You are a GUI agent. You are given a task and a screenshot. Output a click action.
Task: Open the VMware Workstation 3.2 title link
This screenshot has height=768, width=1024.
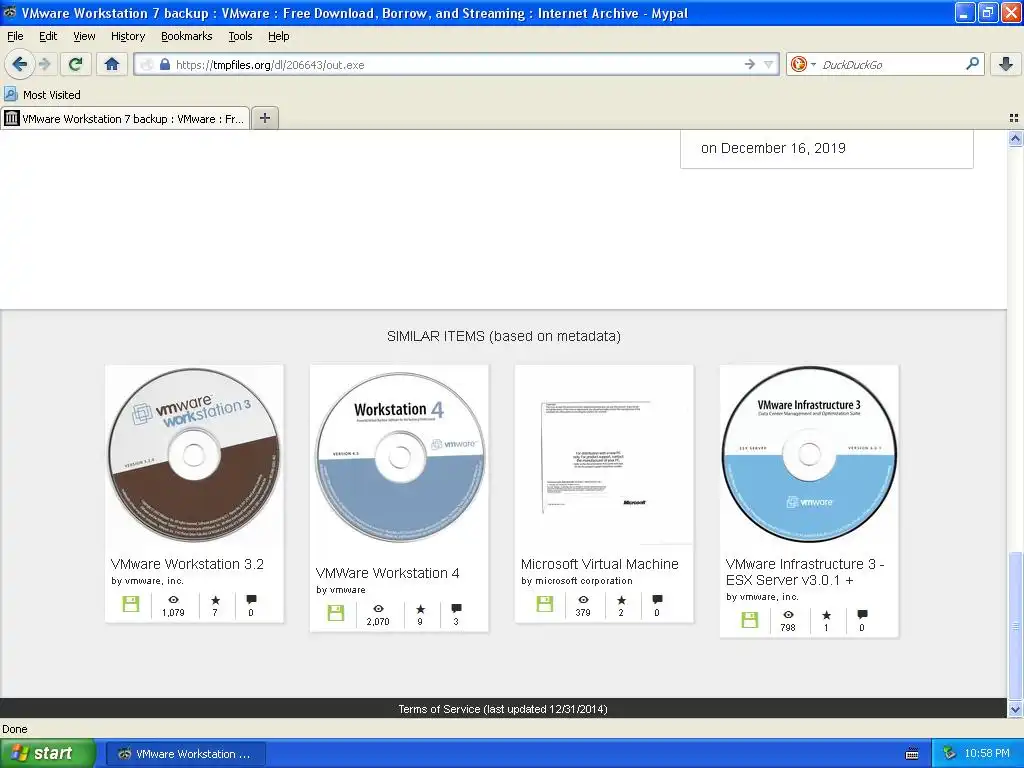(x=187, y=564)
